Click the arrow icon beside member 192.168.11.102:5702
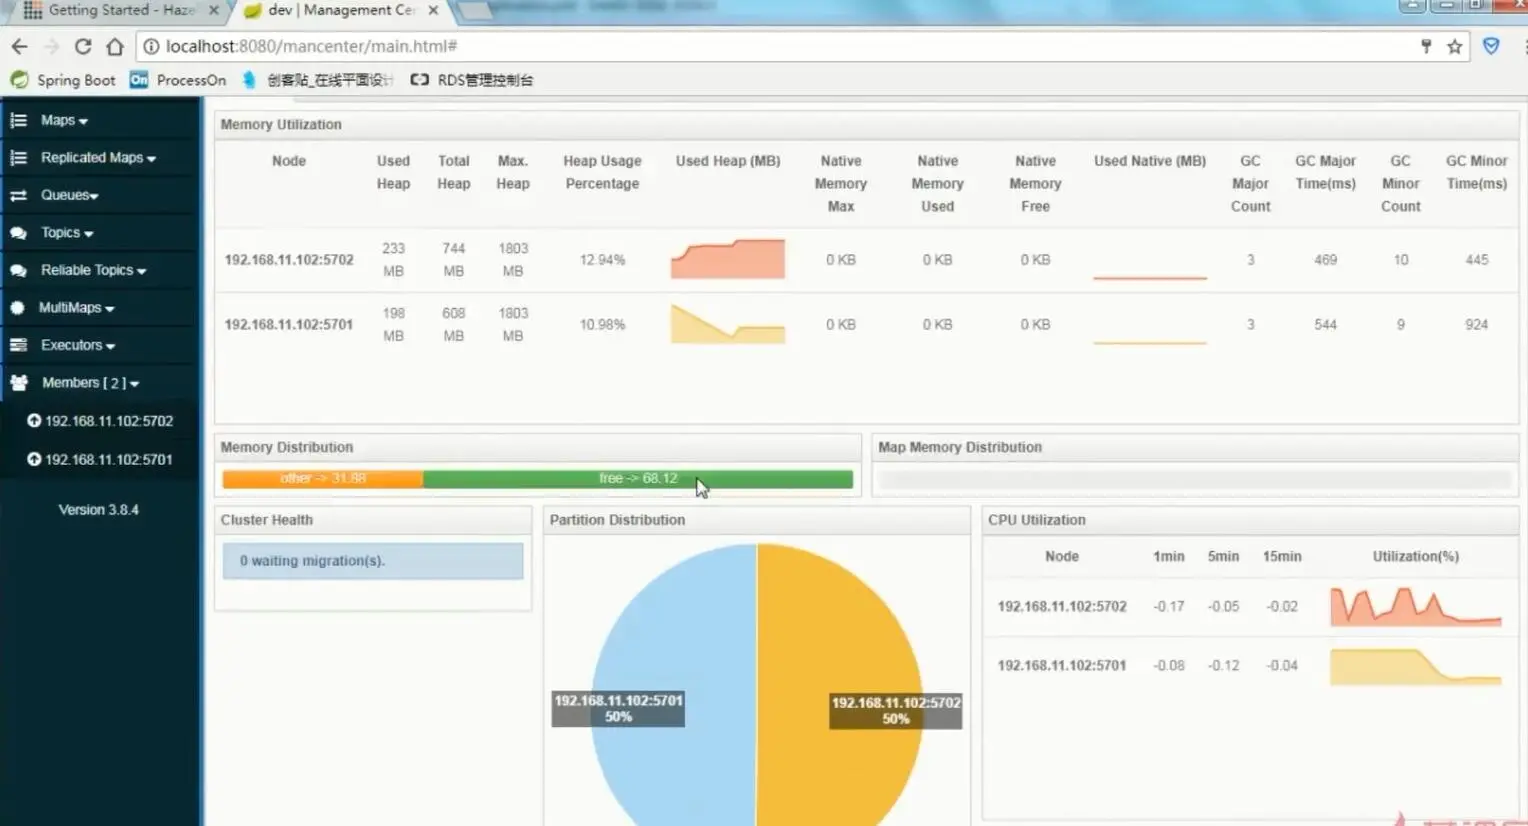The width and height of the screenshot is (1528, 826). pyautogui.click(x=34, y=421)
